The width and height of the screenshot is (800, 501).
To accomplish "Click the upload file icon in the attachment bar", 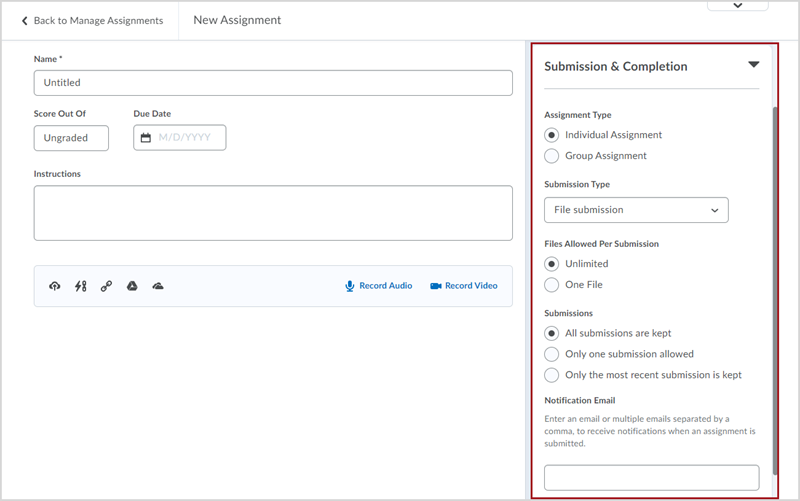I will point(55,286).
